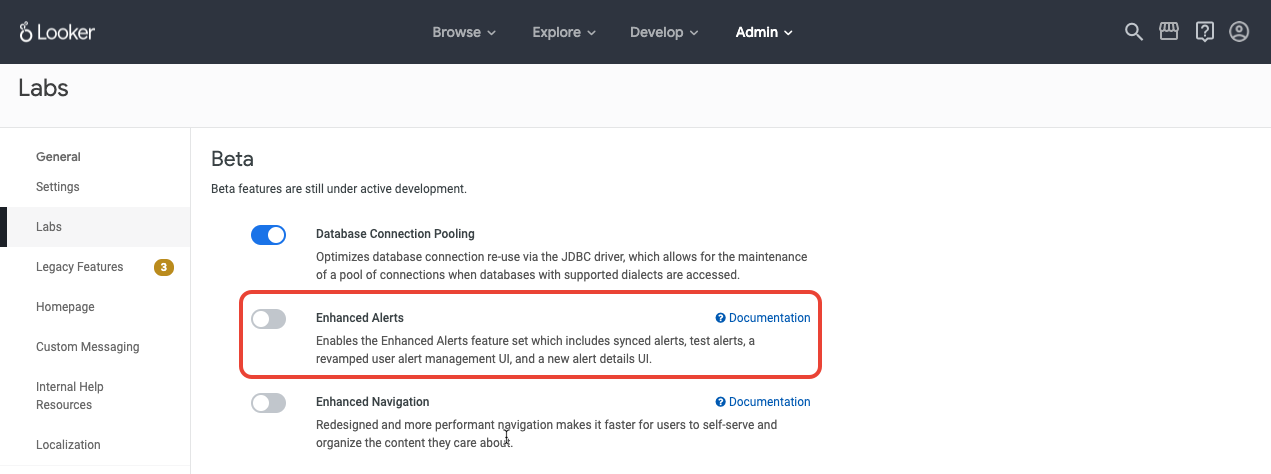1271x474 pixels.
Task: Expand the Develop dropdown menu
Action: (x=664, y=32)
